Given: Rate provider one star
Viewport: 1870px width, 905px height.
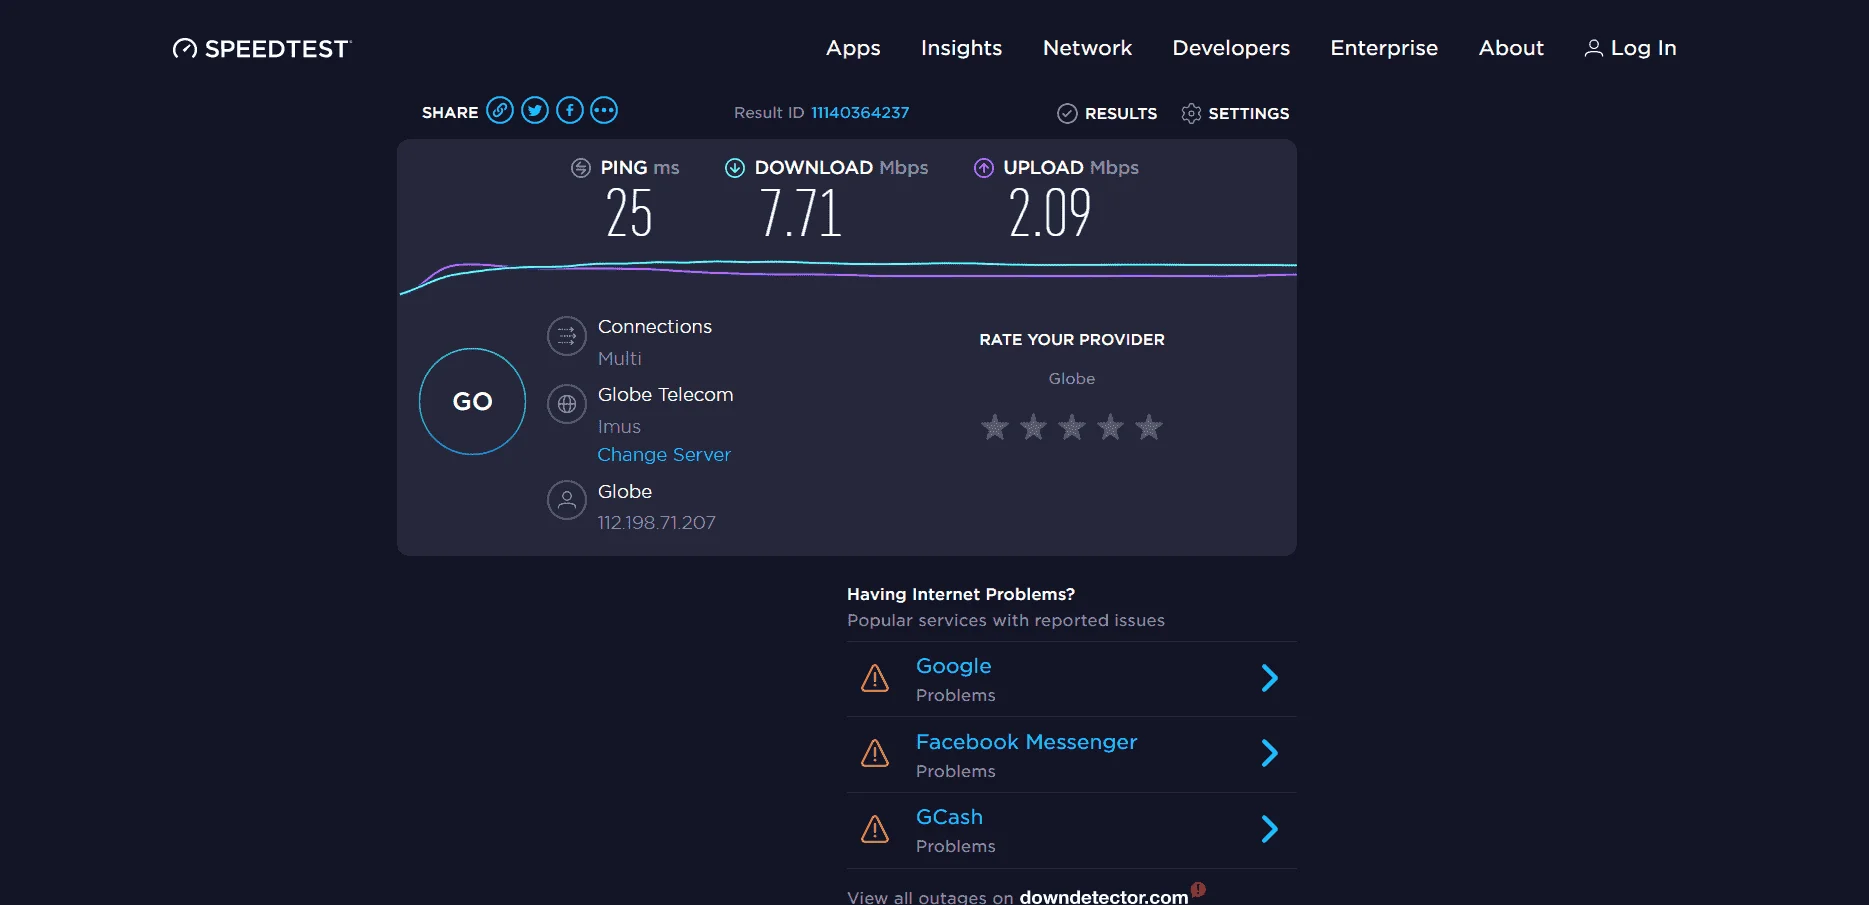Looking at the screenshot, I should tap(995, 428).
